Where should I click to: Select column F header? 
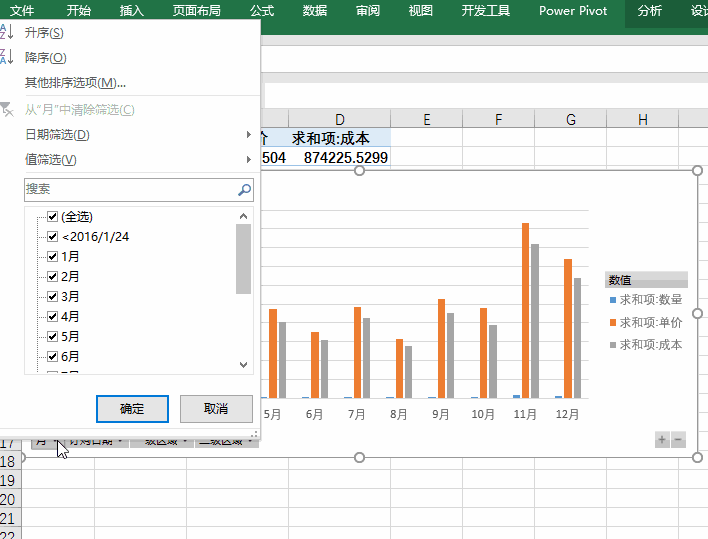pyautogui.click(x=498, y=119)
